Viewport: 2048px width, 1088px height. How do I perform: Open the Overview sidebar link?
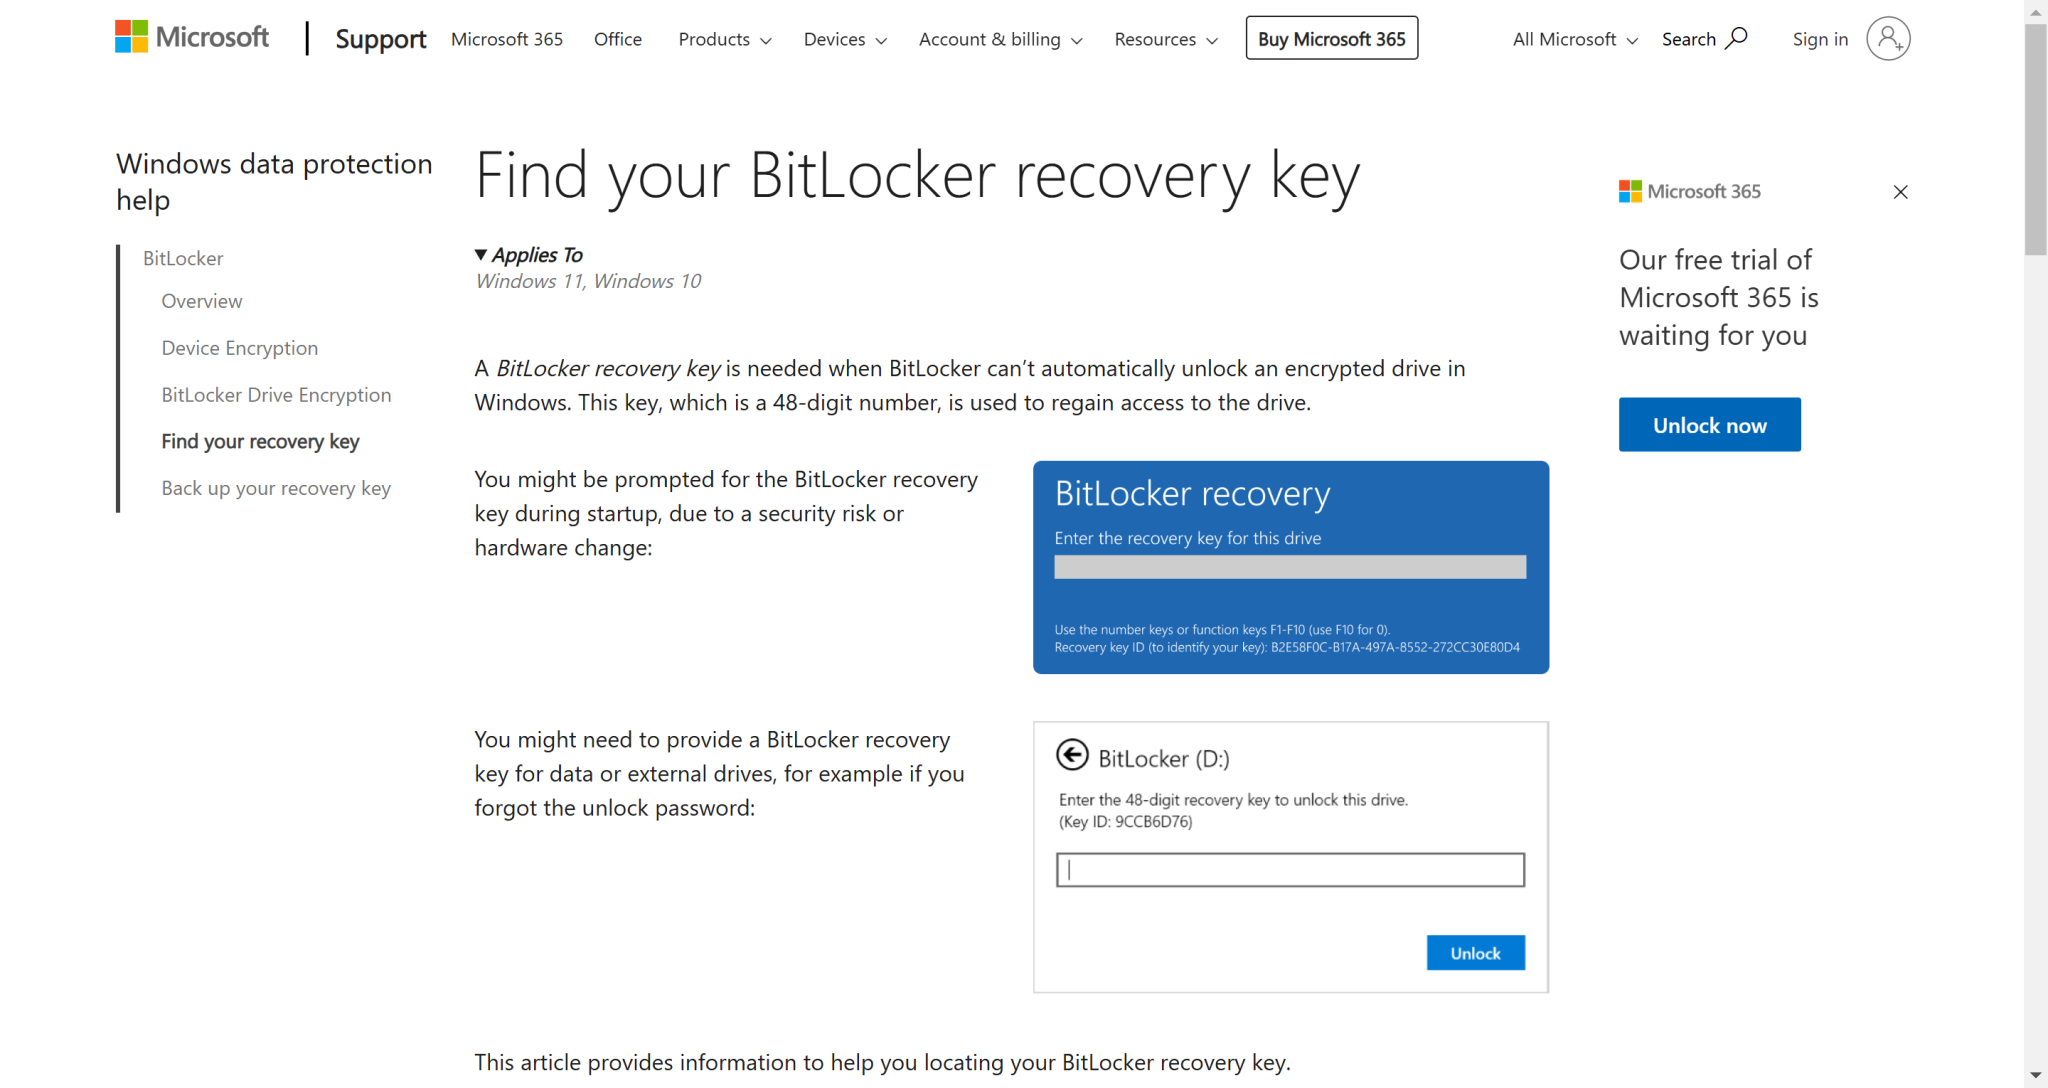[x=201, y=300]
